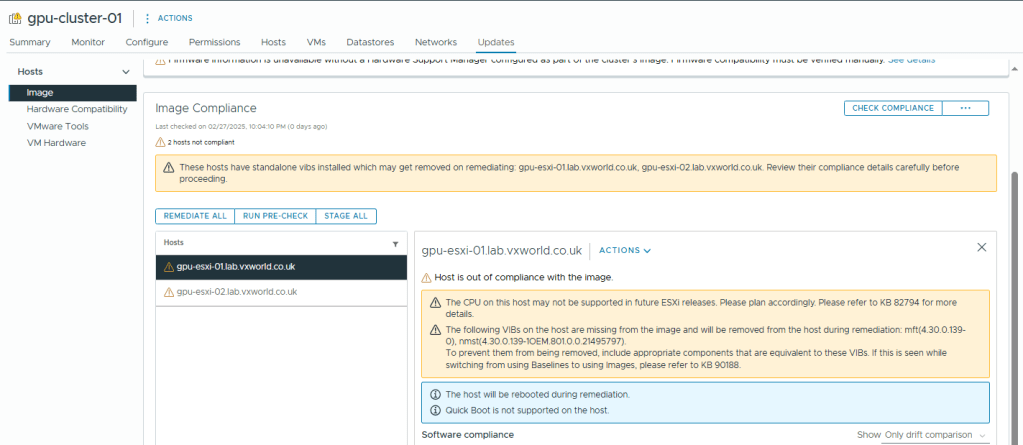Collapse the Hosts section in the sidebar
Viewport: 1023px width, 445px height.
tap(125, 72)
